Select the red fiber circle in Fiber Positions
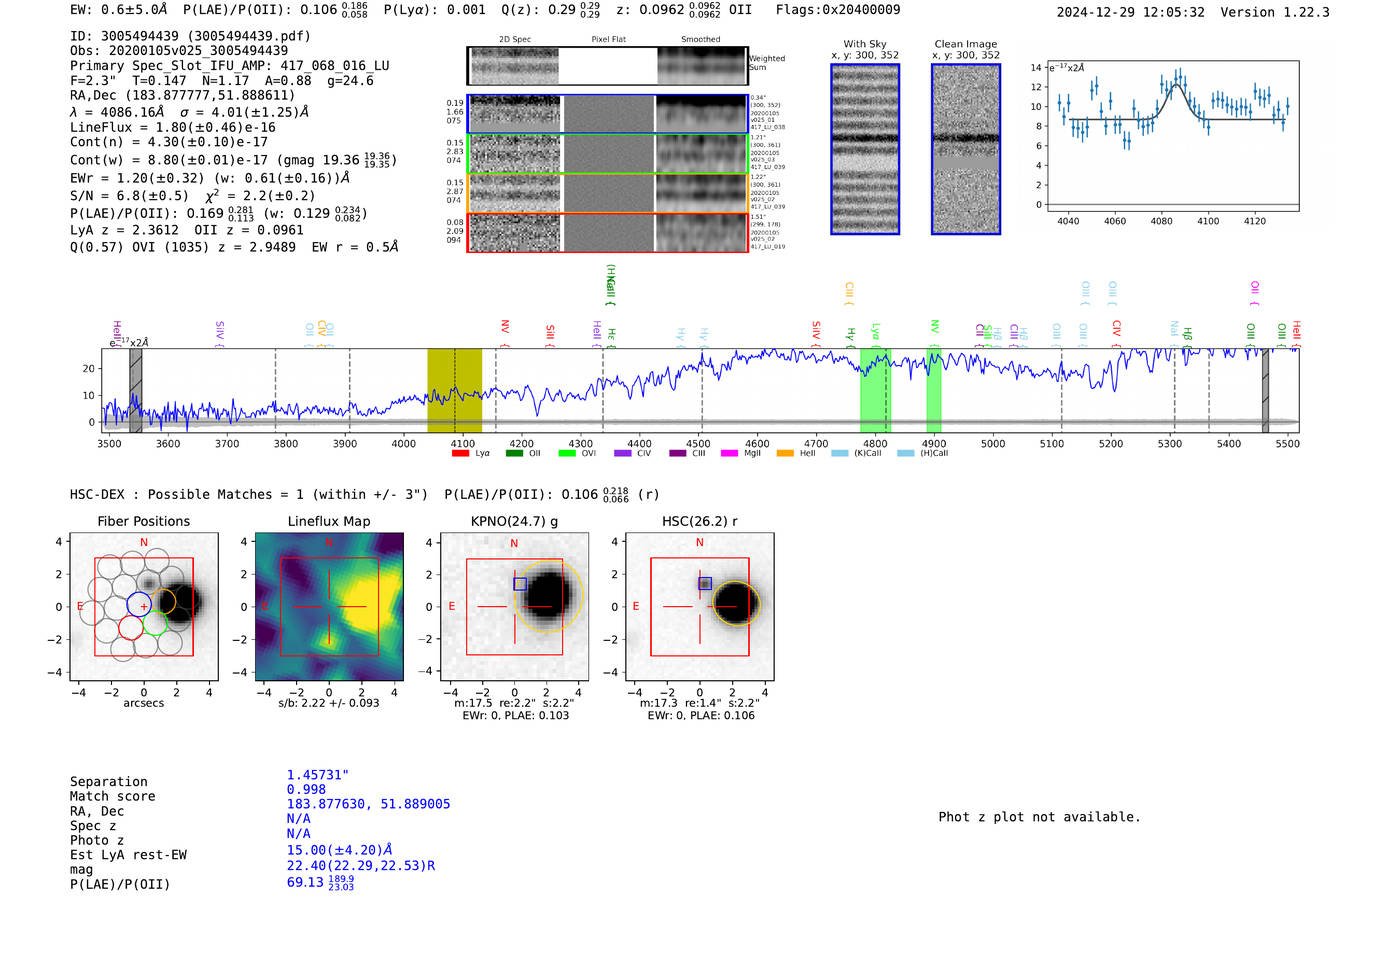The width and height of the screenshot is (1400, 953). [131, 627]
